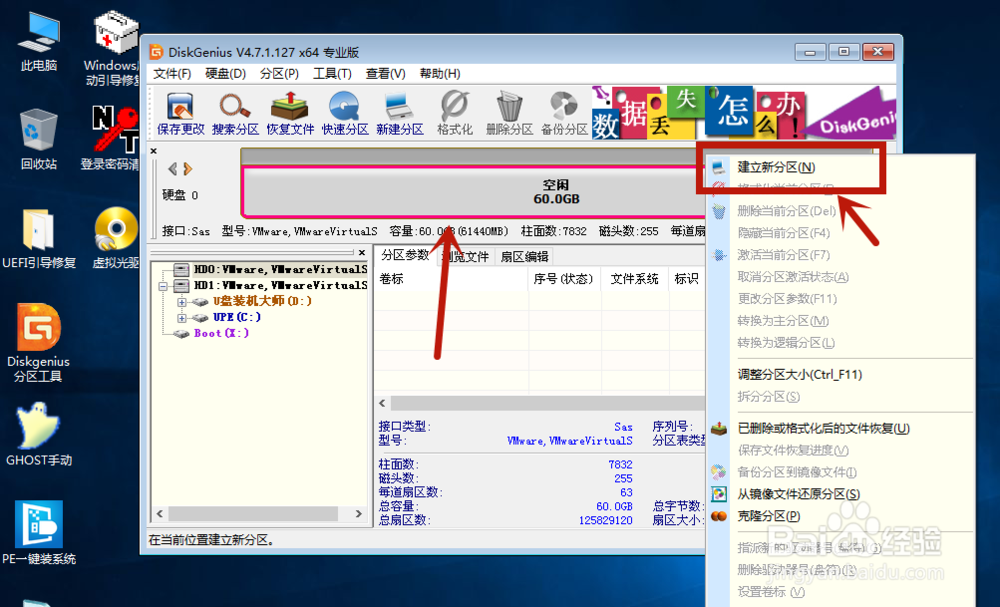
Task: Click the partition list horizontal scrollbar track
Action: click(x=548, y=404)
